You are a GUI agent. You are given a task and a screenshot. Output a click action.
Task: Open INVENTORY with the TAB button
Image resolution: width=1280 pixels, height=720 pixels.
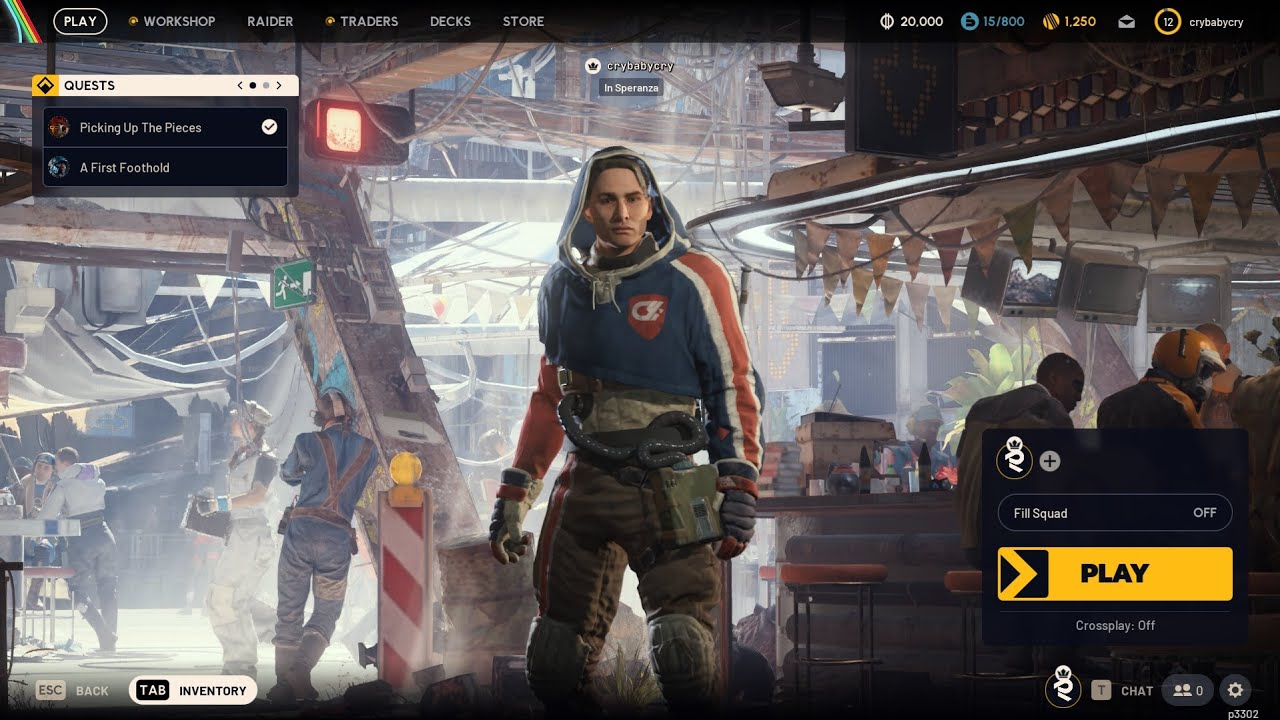[193, 690]
